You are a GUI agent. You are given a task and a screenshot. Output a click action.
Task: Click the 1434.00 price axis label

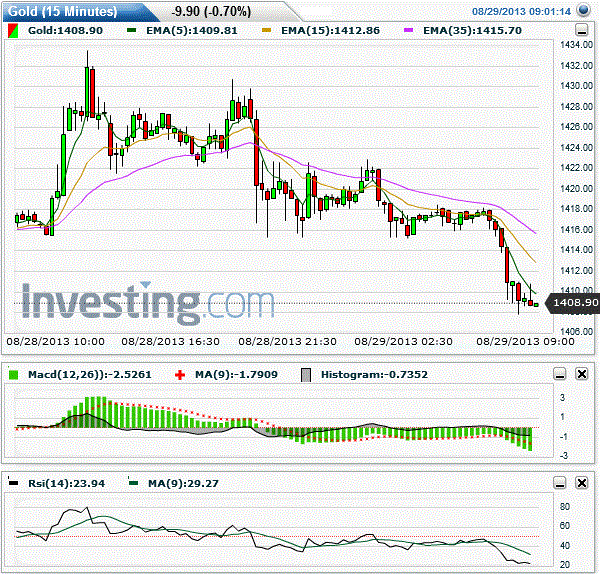pyautogui.click(x=577, y=45)
